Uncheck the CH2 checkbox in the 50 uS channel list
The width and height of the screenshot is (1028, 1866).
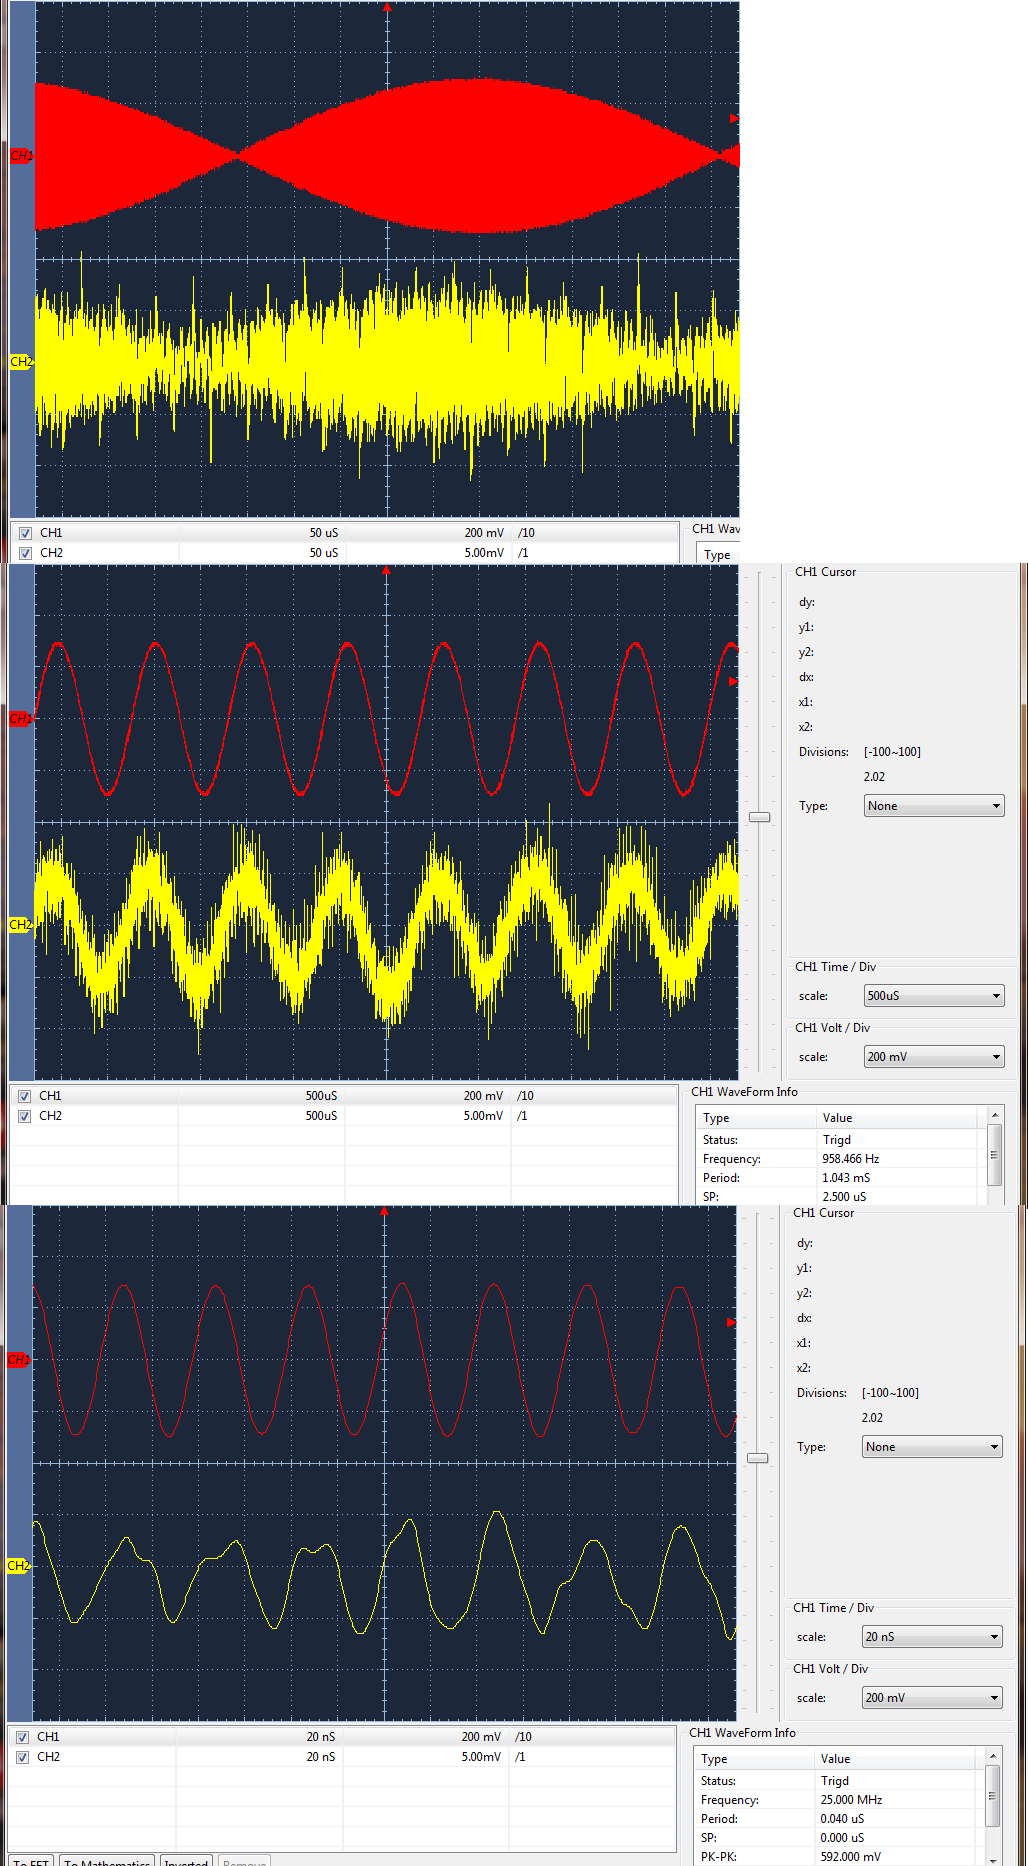point(25,553)
